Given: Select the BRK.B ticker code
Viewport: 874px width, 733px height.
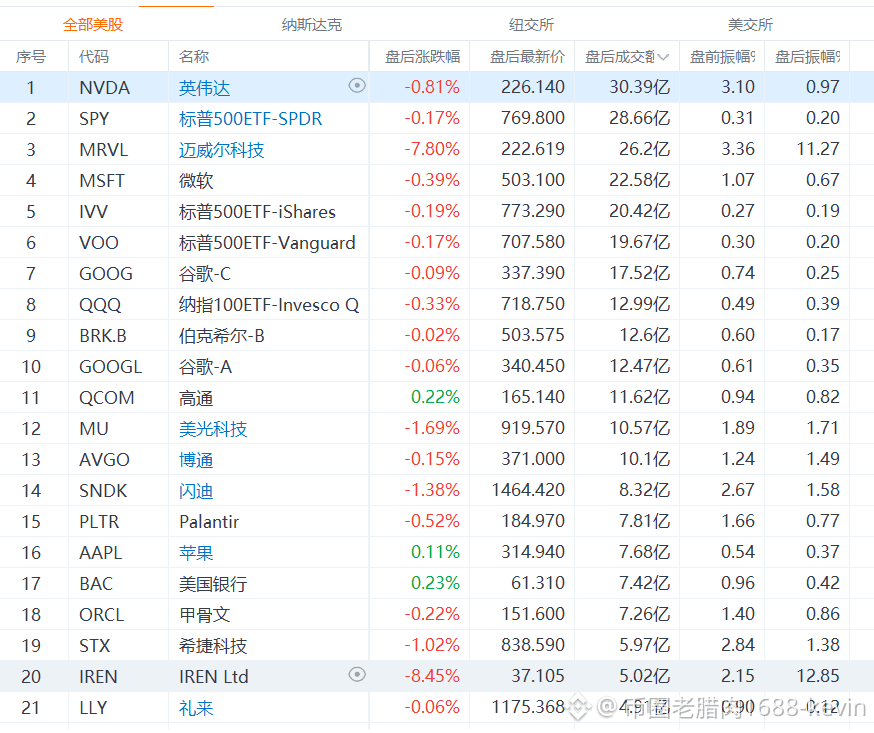Looking at the screenshot, I should pyautogui.click(x=103, y=336).
